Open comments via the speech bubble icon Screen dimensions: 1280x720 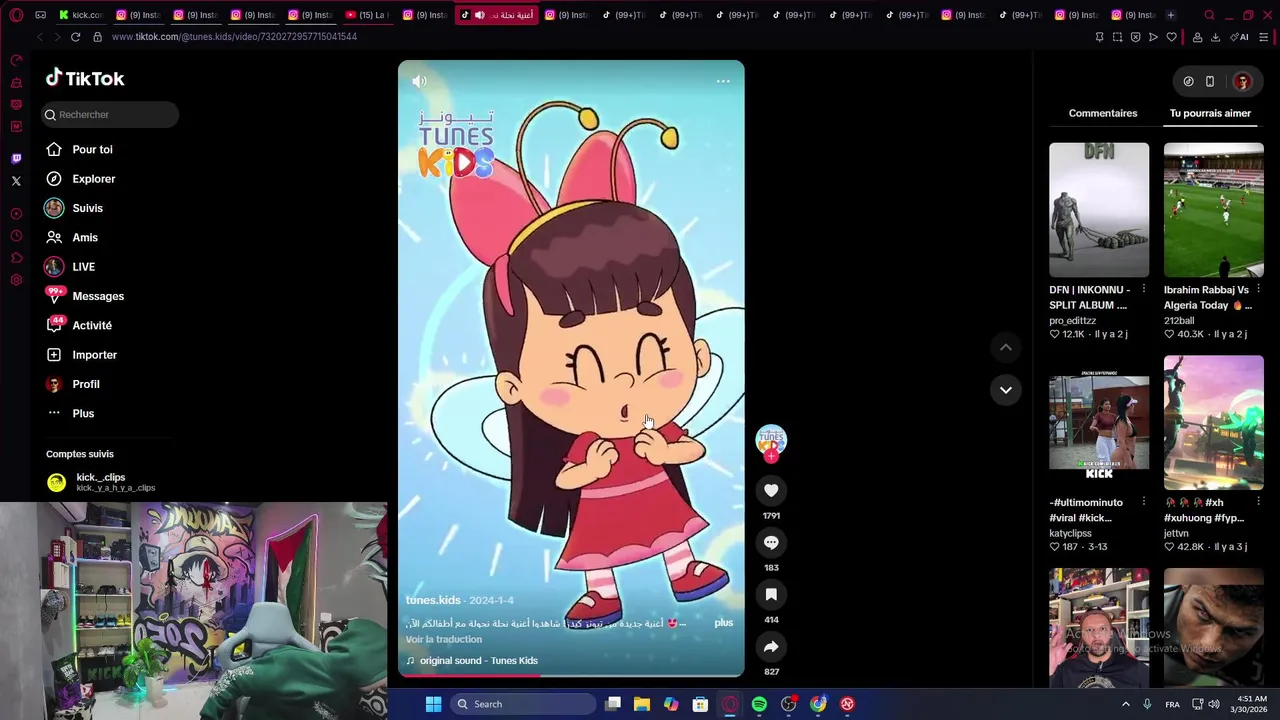point(771,542)
